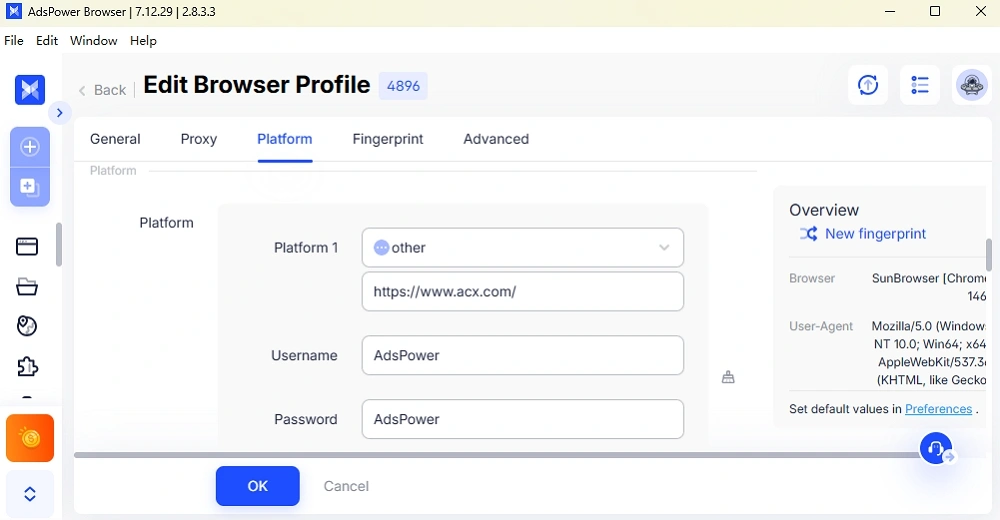Open the browser profiles window icon
The width and height of the screenshot is (1000, 520).
[27, 246]
